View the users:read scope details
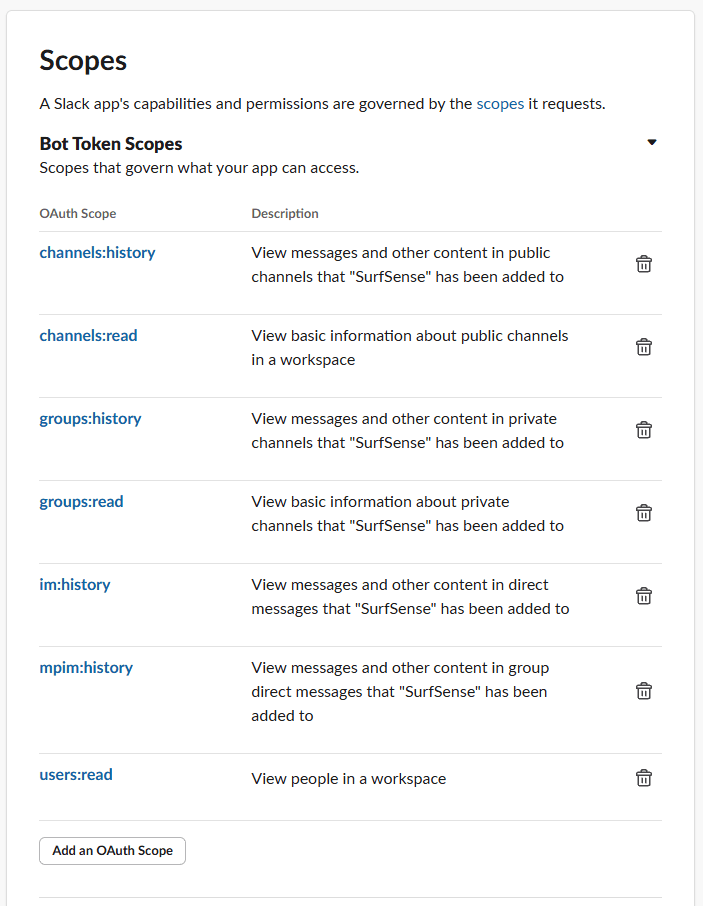This screenshot has height=906, width=703. pyautogui.click(x=76, y=774)
